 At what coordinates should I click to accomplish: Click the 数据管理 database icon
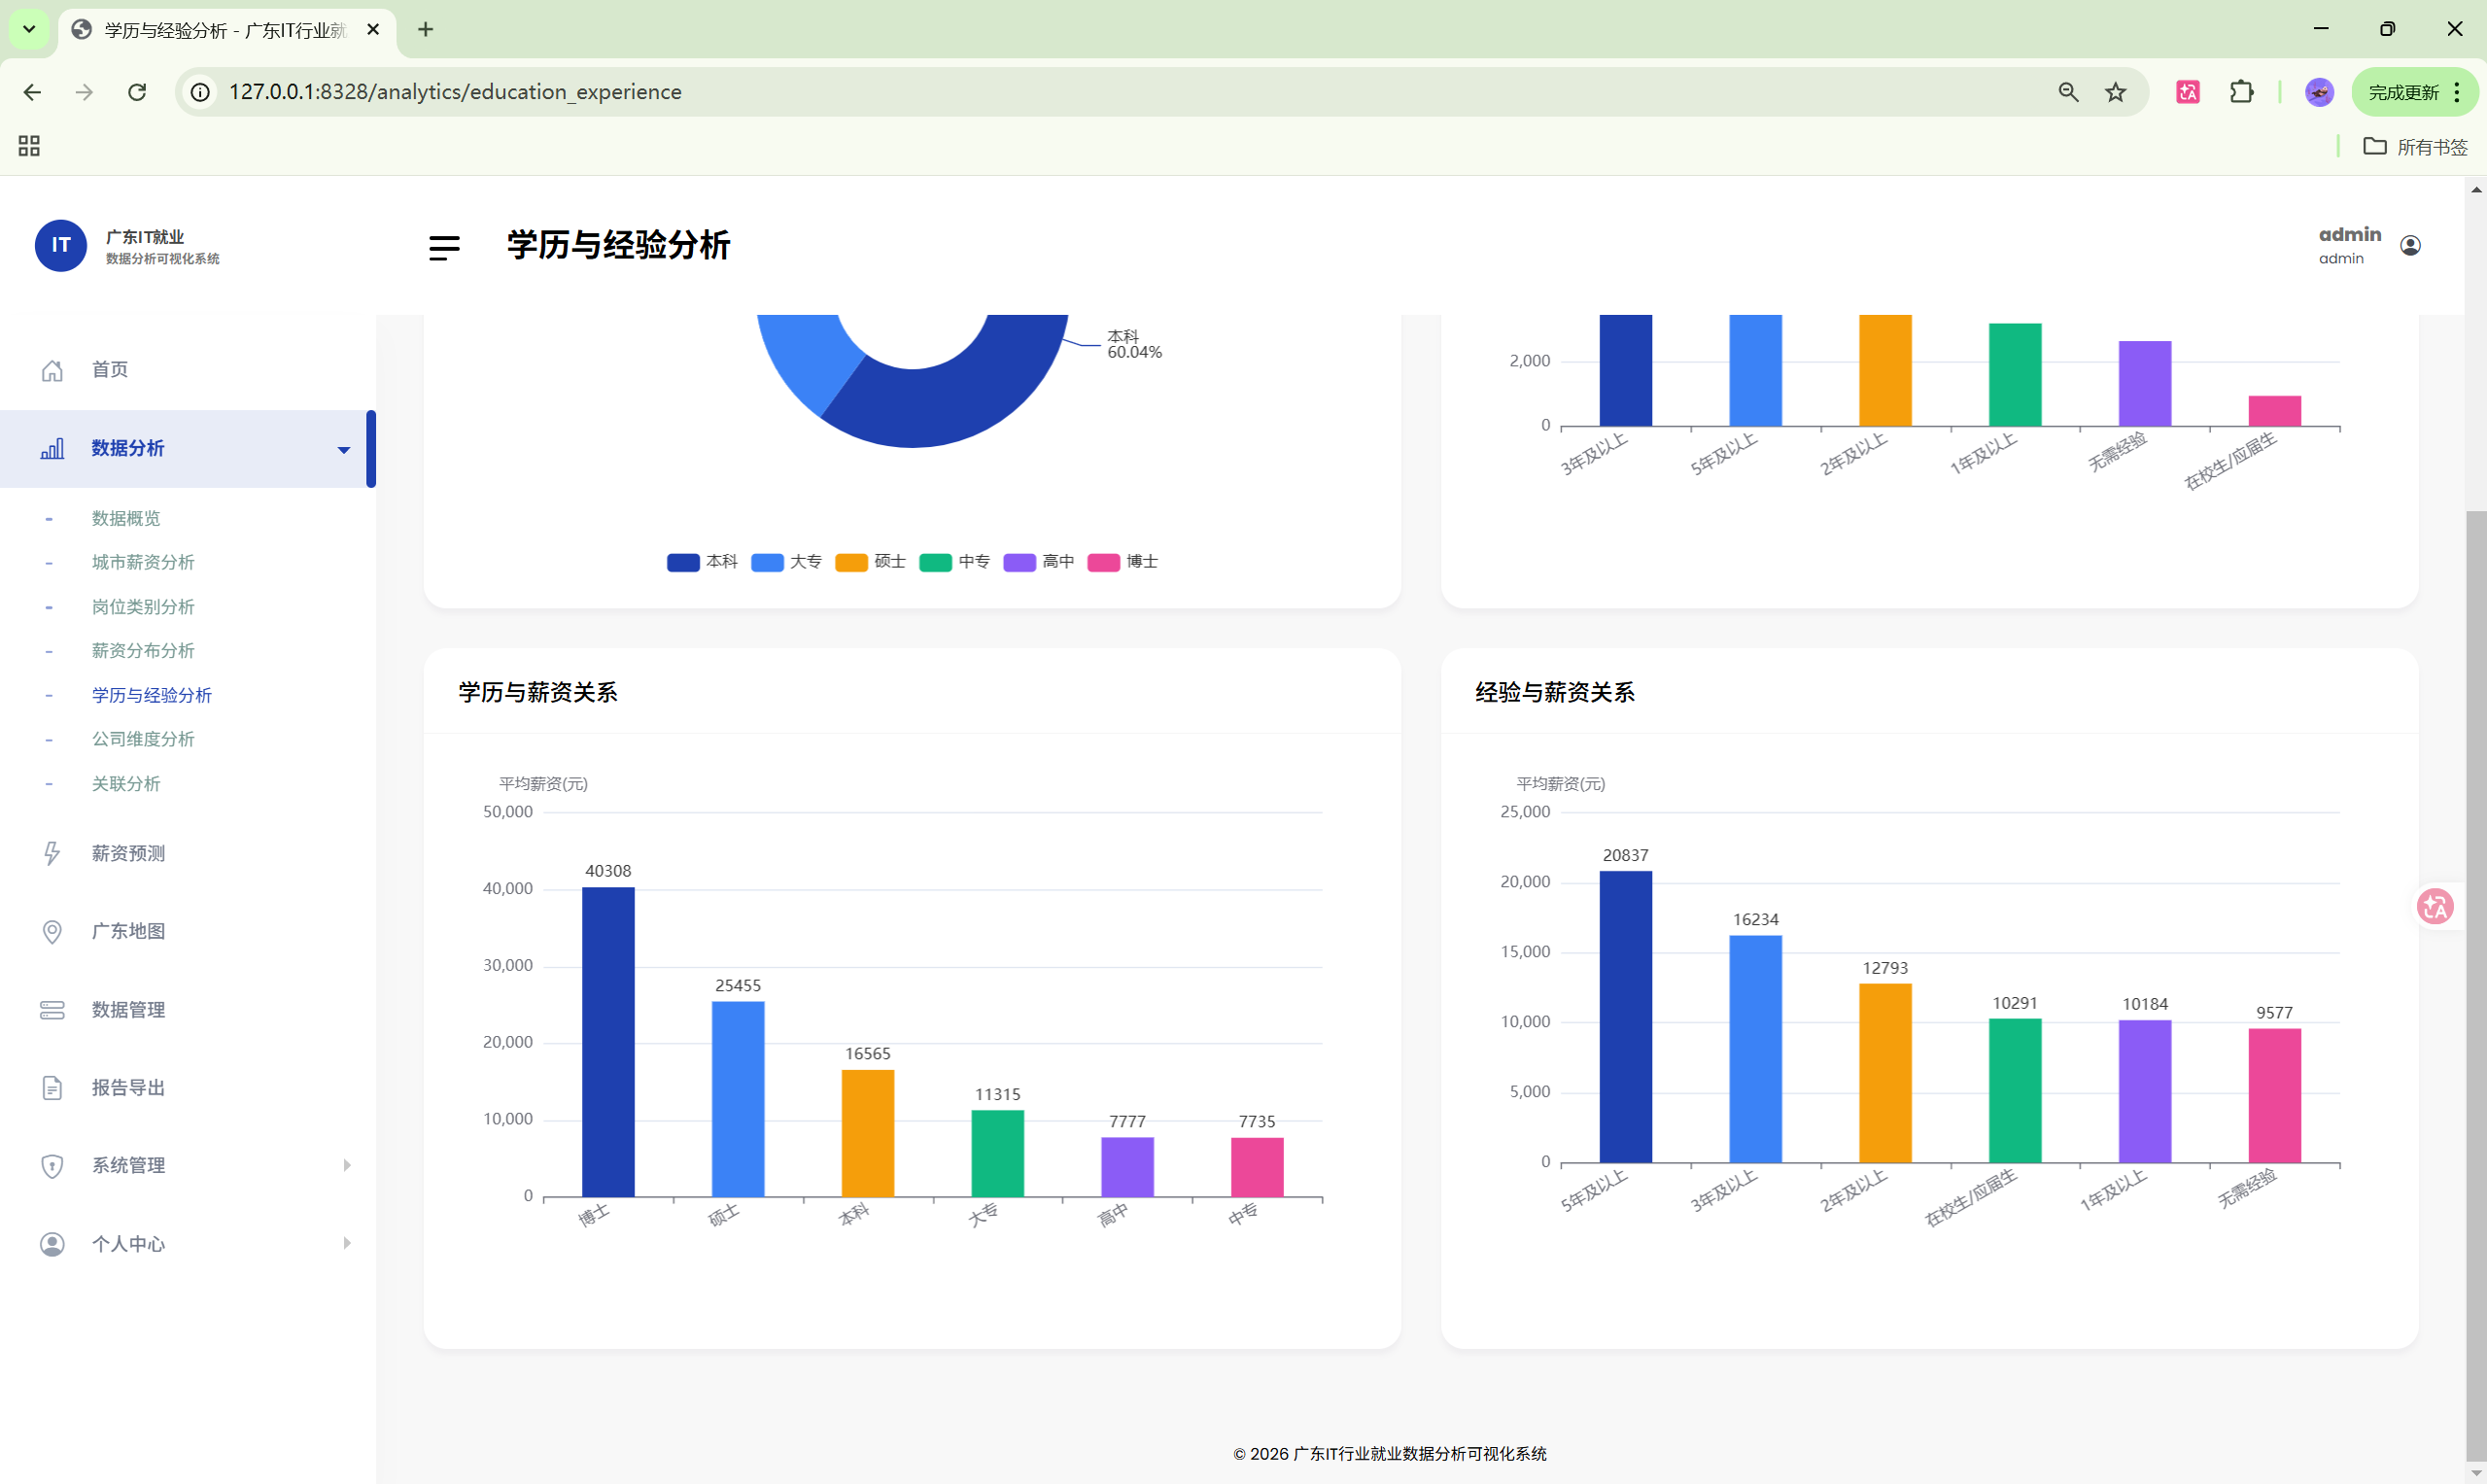coord(52,1010)
